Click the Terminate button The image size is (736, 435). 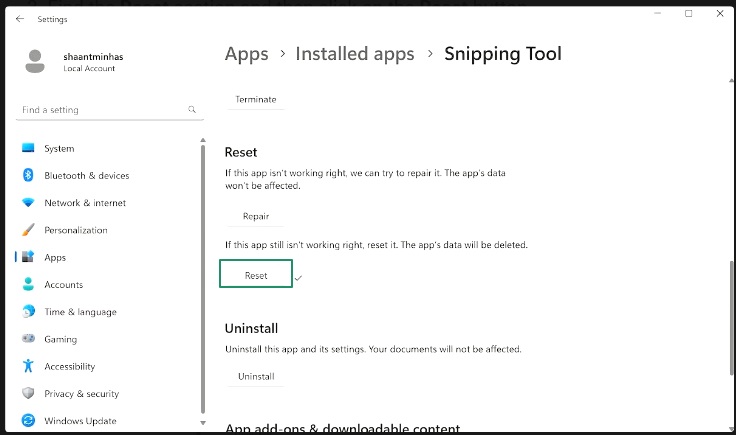click(x=256, y=99)
